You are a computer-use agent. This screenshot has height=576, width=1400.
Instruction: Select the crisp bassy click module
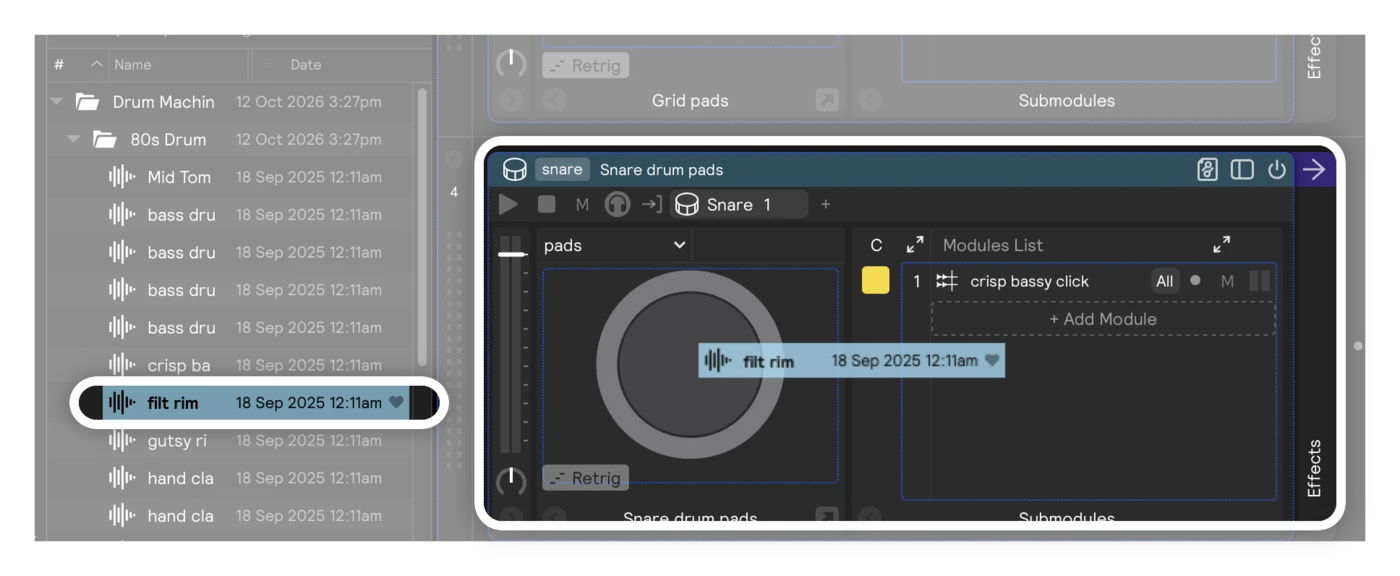[1030, 281]
